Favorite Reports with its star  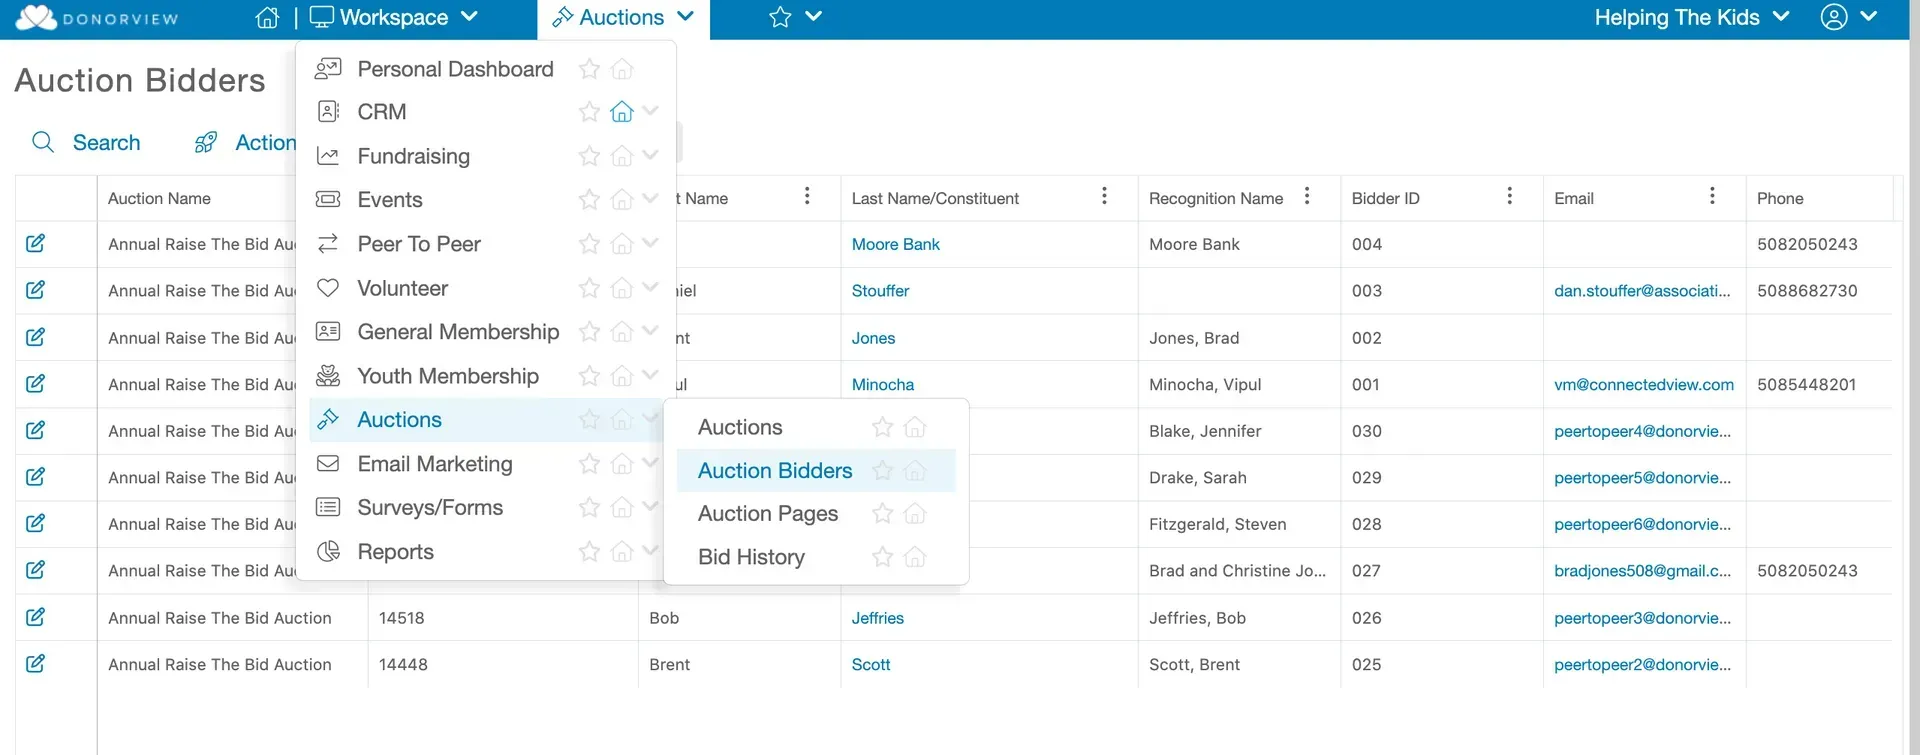[x=590, y=552]
